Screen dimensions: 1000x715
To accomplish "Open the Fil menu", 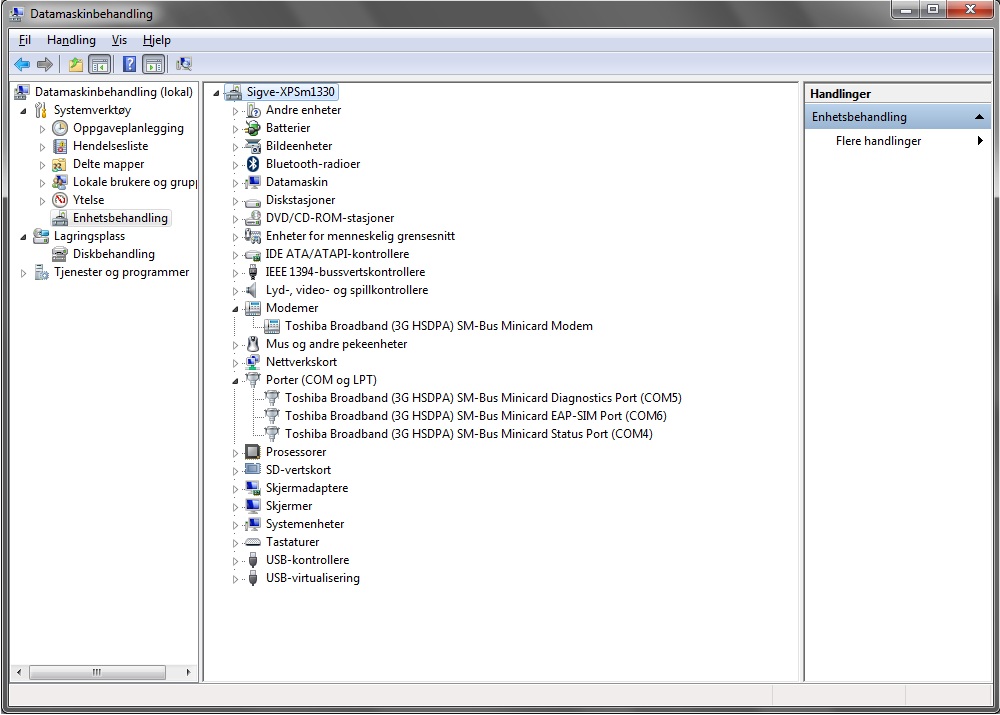I will pos(25,40).
